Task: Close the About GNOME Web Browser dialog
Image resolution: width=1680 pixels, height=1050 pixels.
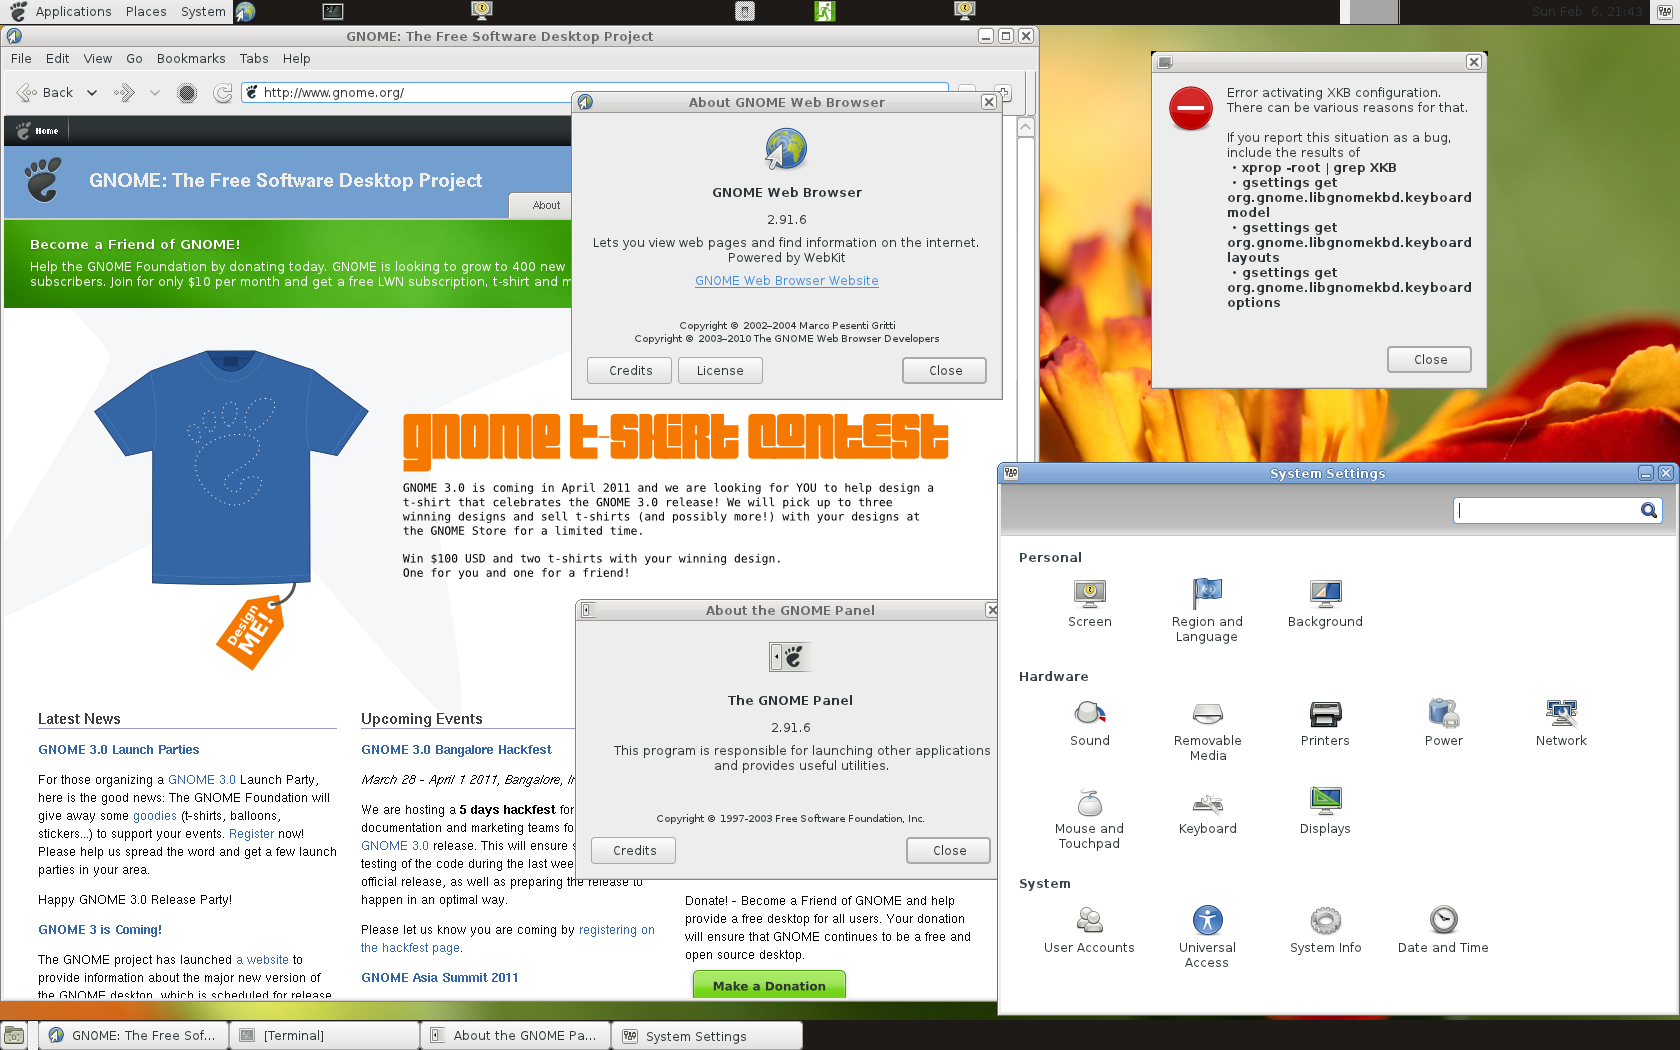Action: [x=945, y=371]
